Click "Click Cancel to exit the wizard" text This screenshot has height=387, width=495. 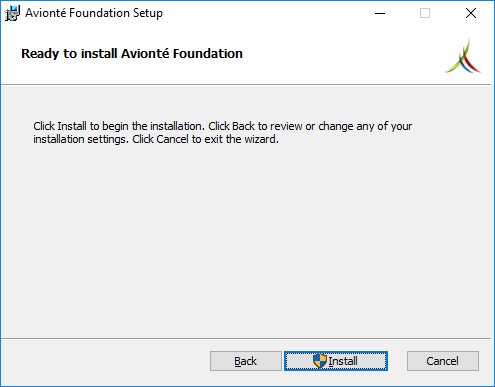click(x=206, y=139)
